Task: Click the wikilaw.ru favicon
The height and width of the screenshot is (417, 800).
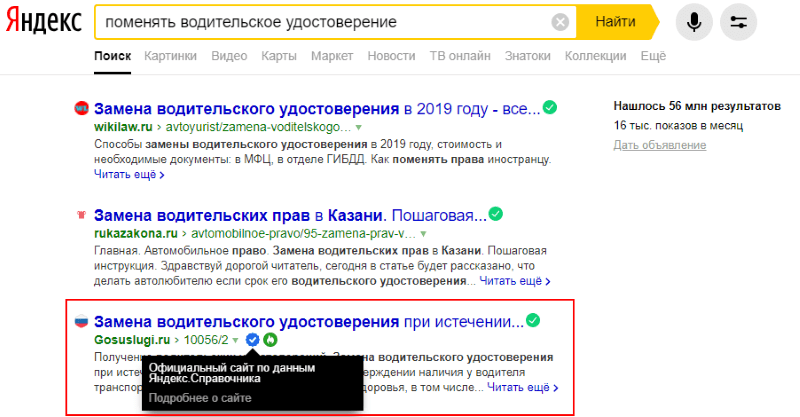Action: (x=82, y=108)
